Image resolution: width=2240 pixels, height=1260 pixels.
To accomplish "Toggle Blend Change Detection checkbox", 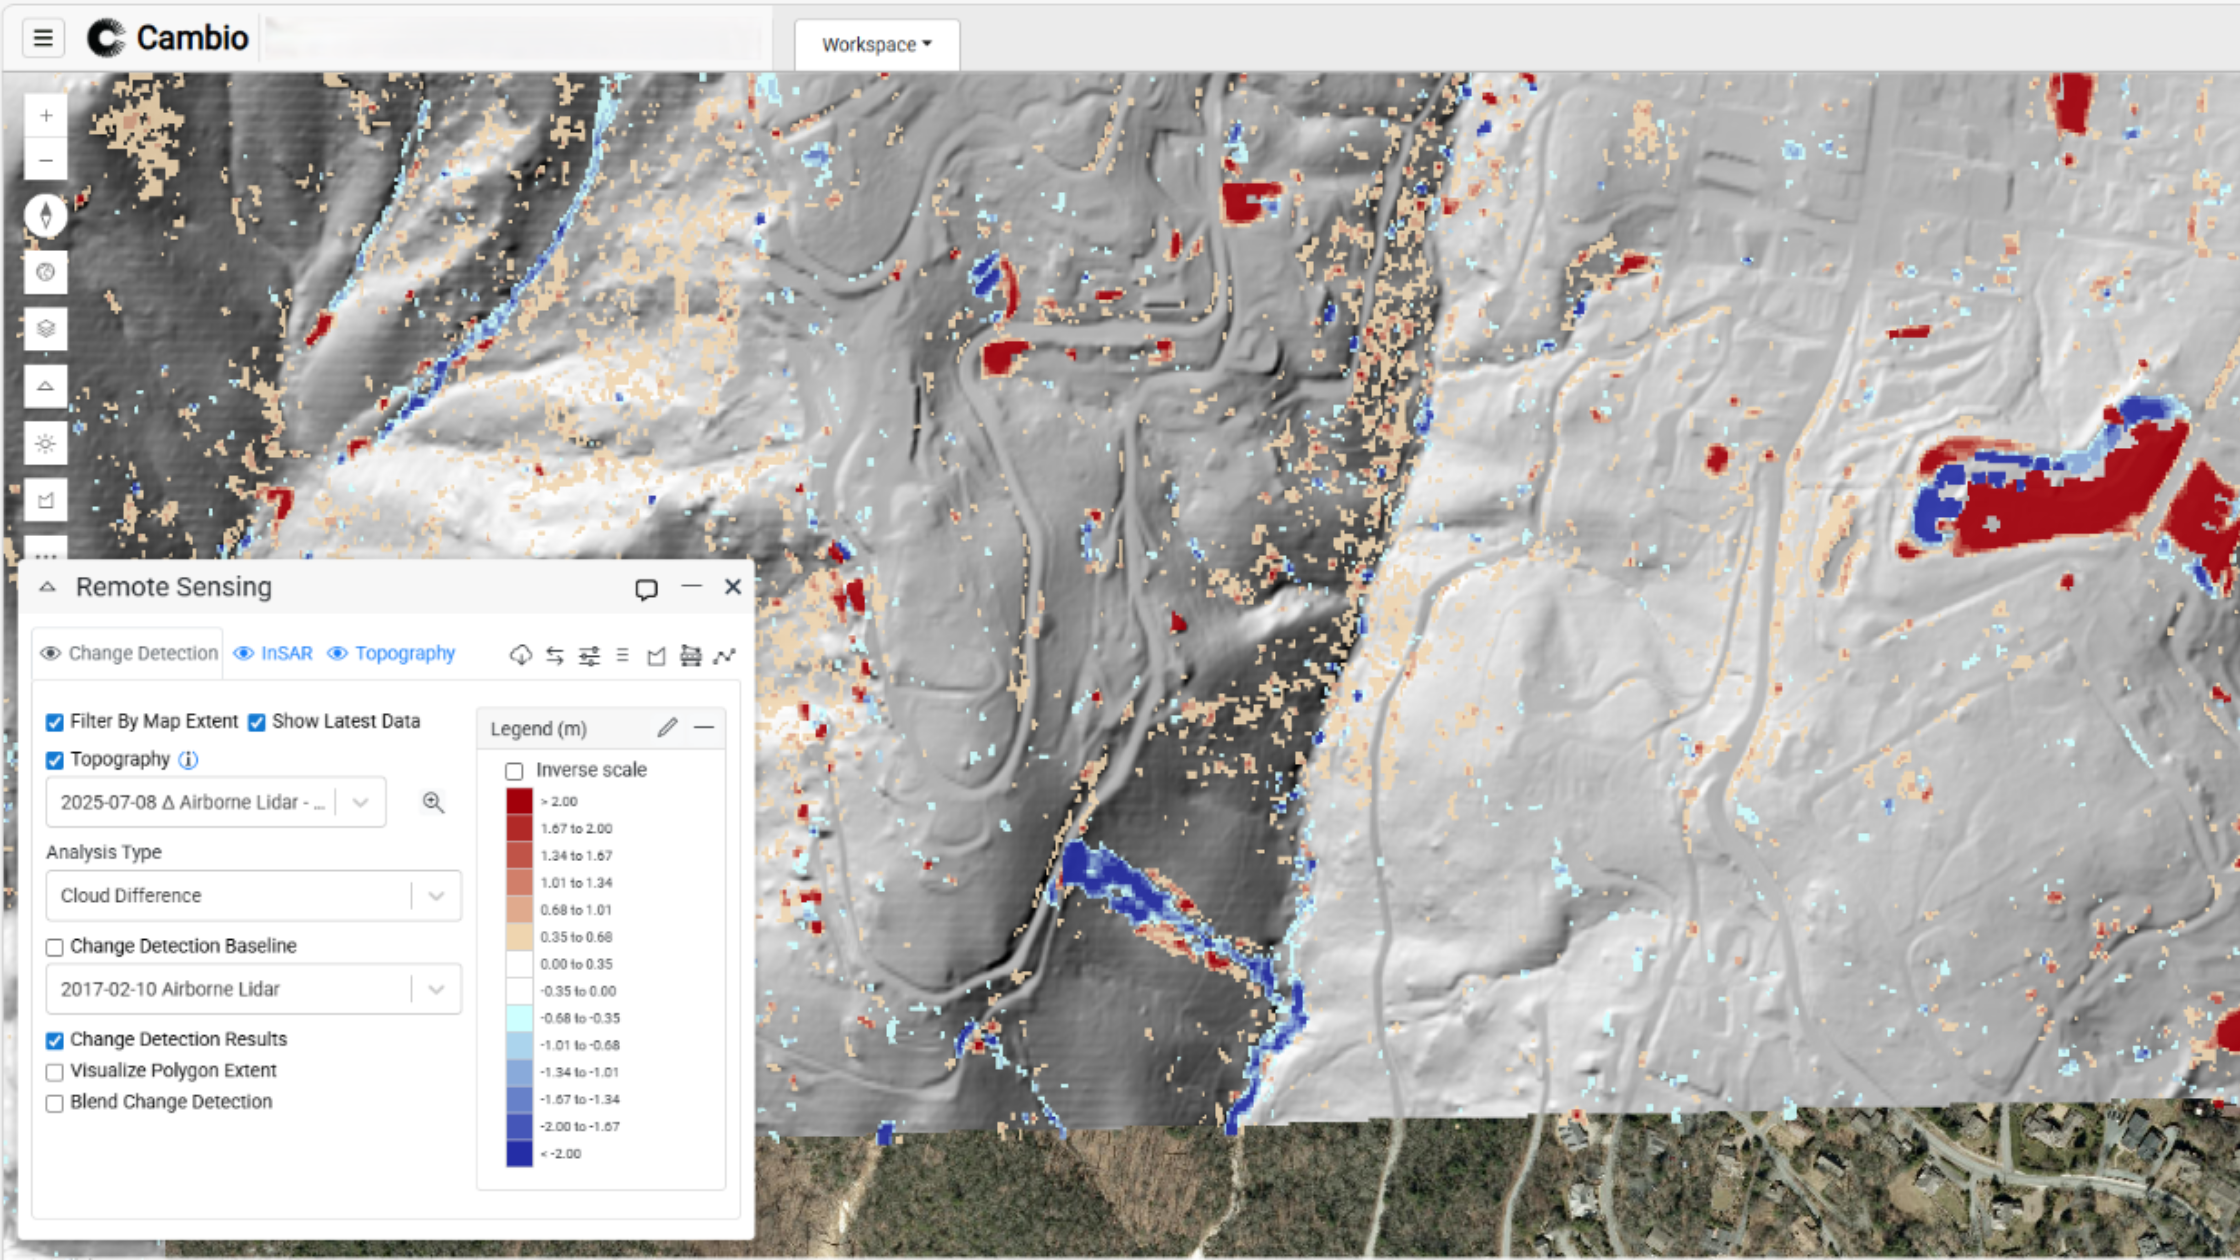I will coord(55,1103).
